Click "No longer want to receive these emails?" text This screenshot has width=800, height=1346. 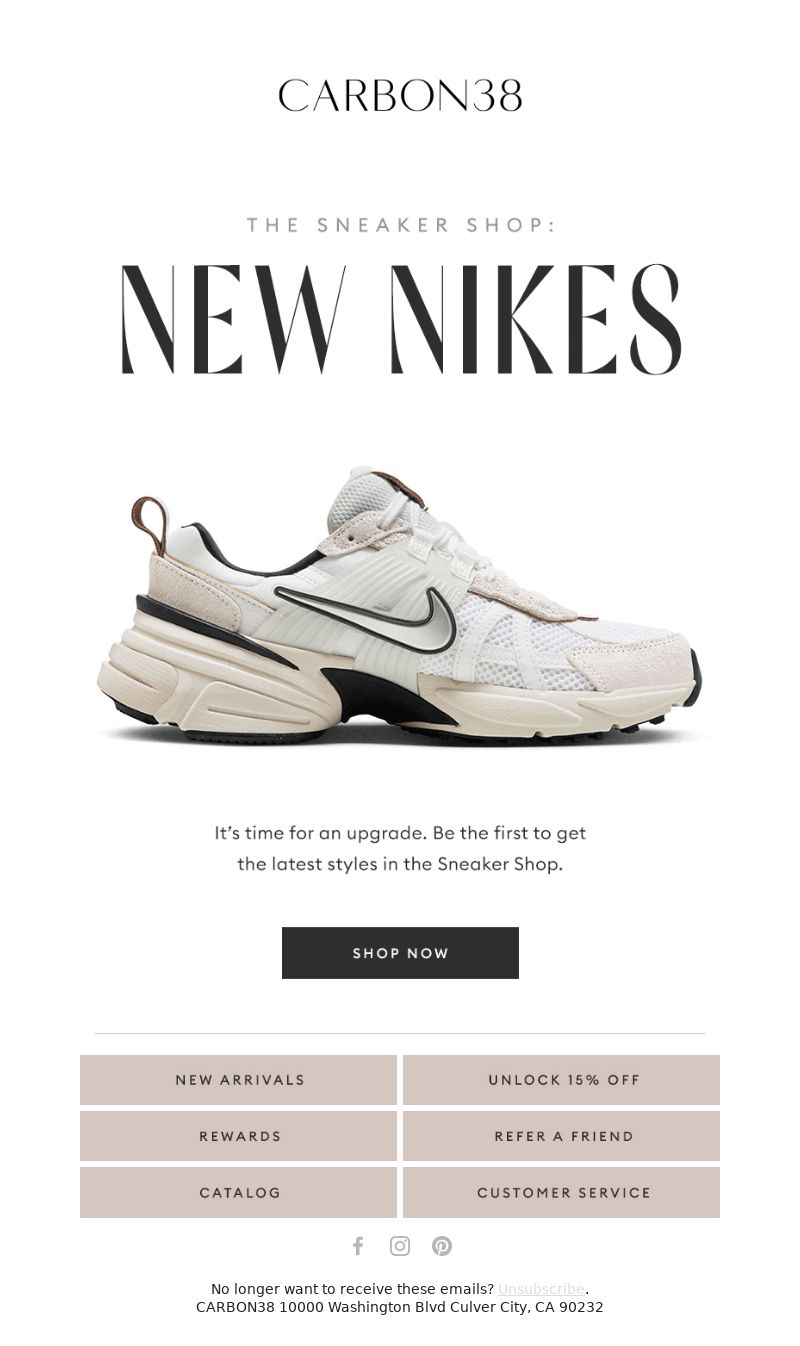(x=352, y=1289)
